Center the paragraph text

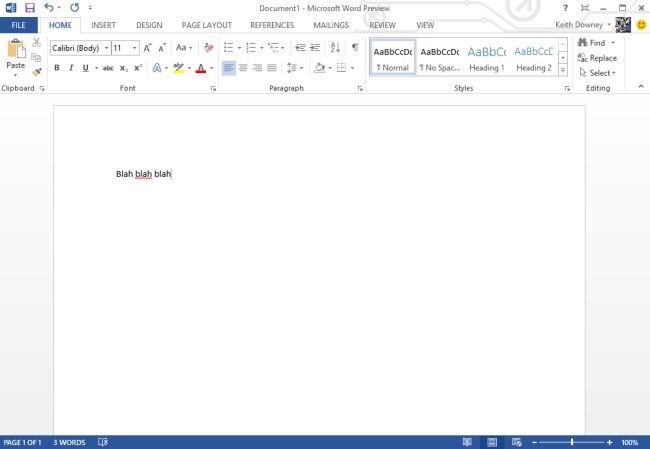[243, 68]
